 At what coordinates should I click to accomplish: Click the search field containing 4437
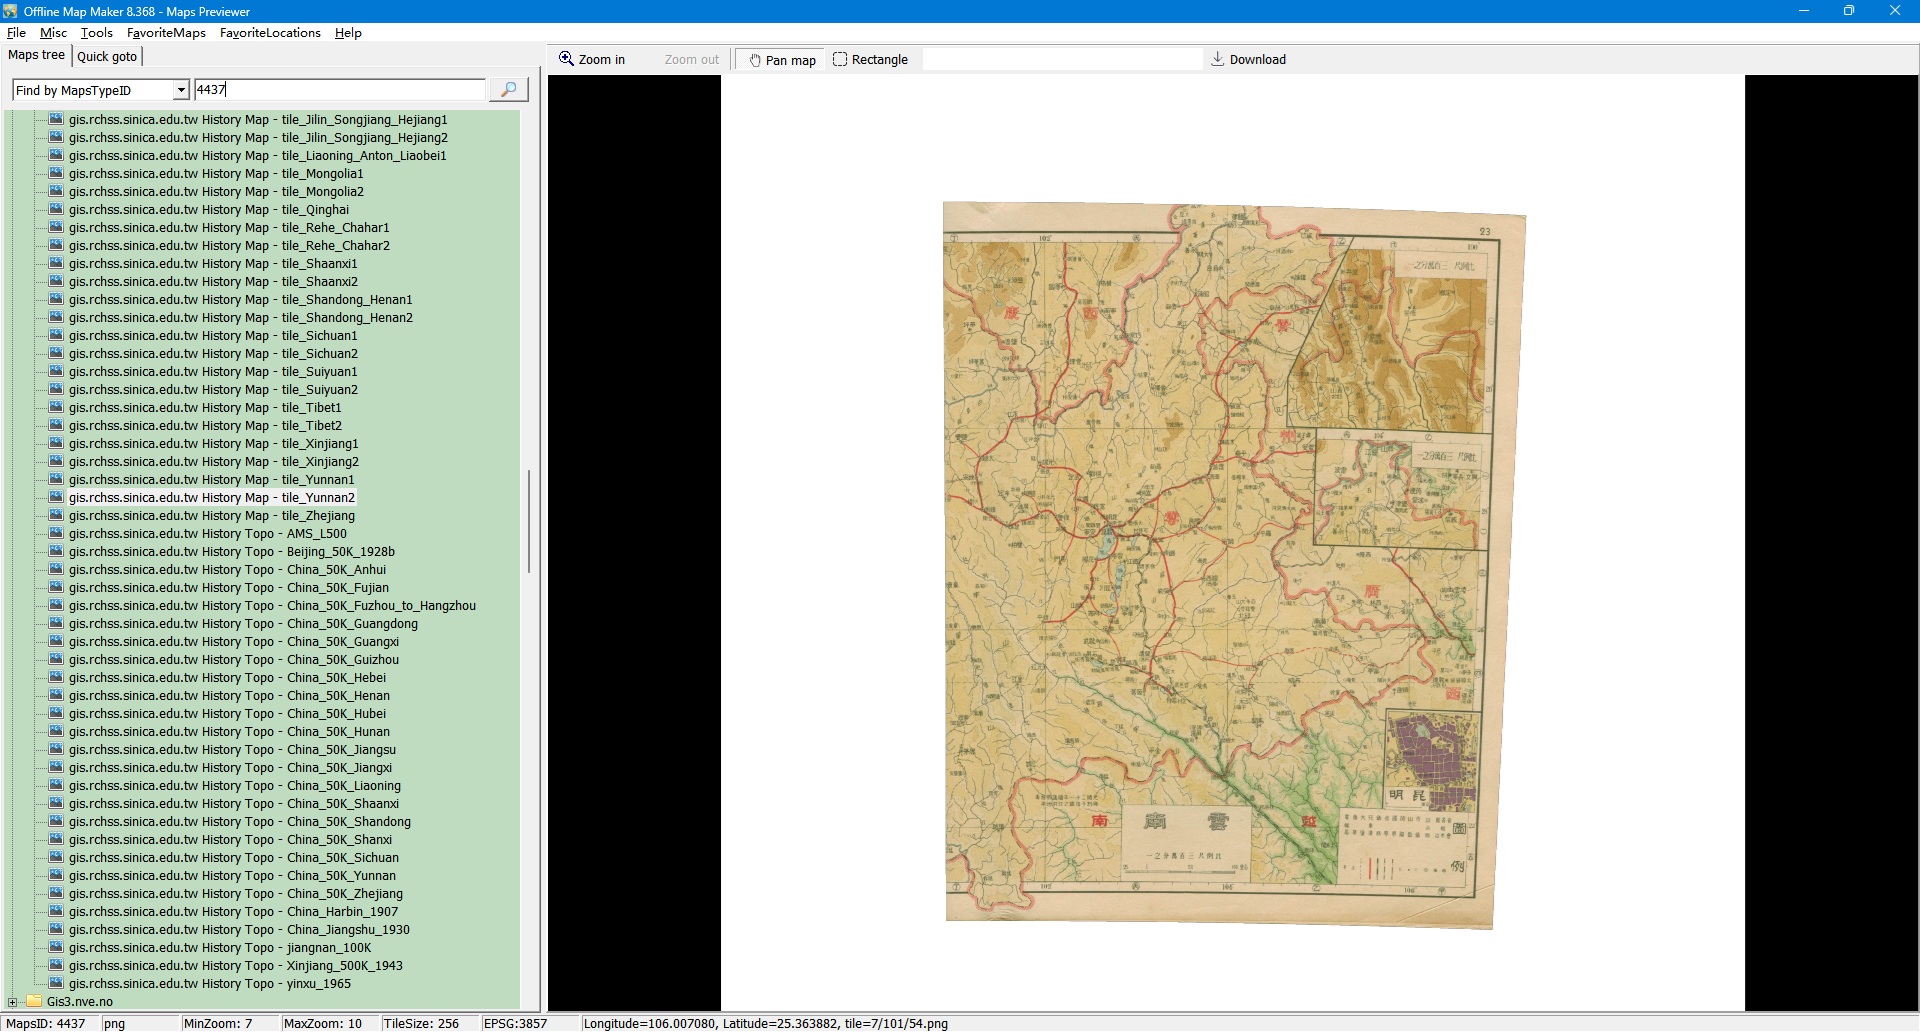338,90
